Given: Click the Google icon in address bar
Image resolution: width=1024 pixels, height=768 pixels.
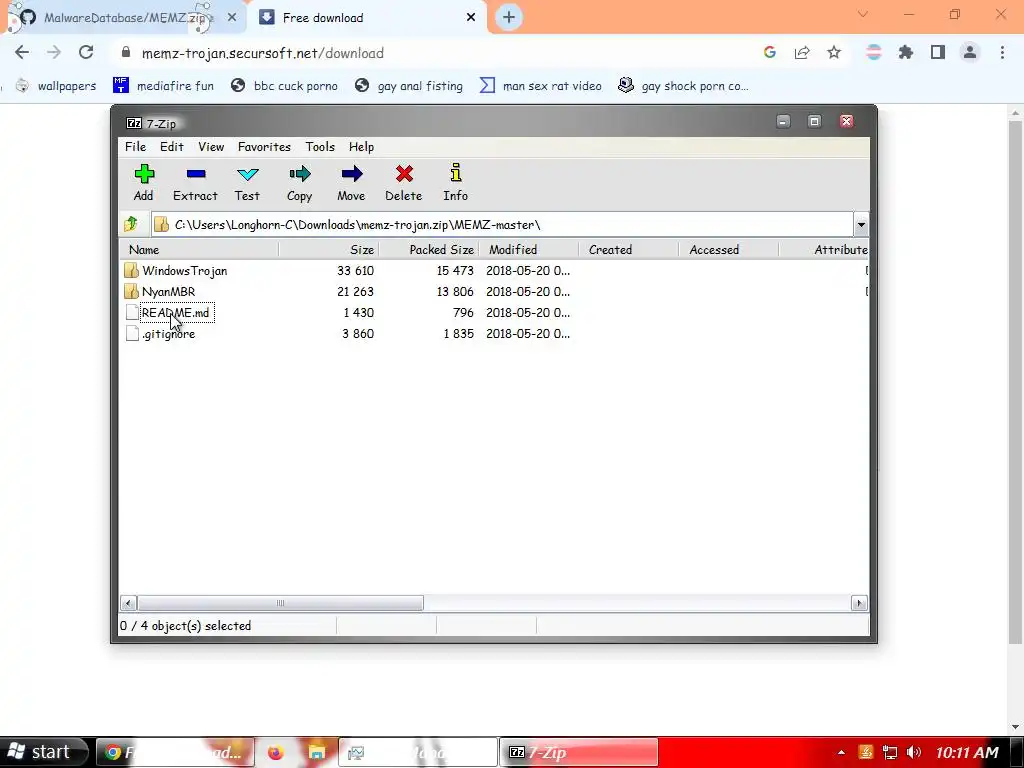Looking at the screenshot, I should [x=770, y=53].
